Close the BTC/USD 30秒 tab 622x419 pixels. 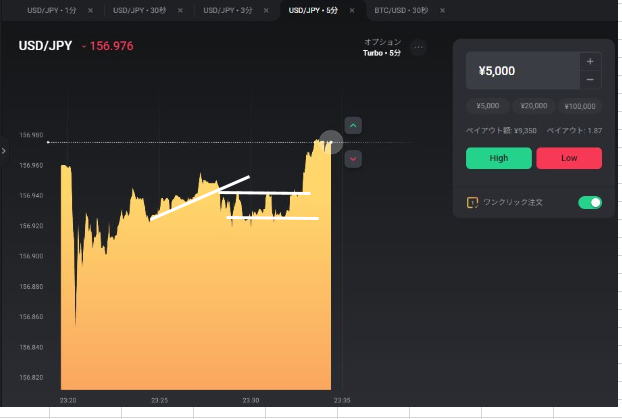coord(439,10)
